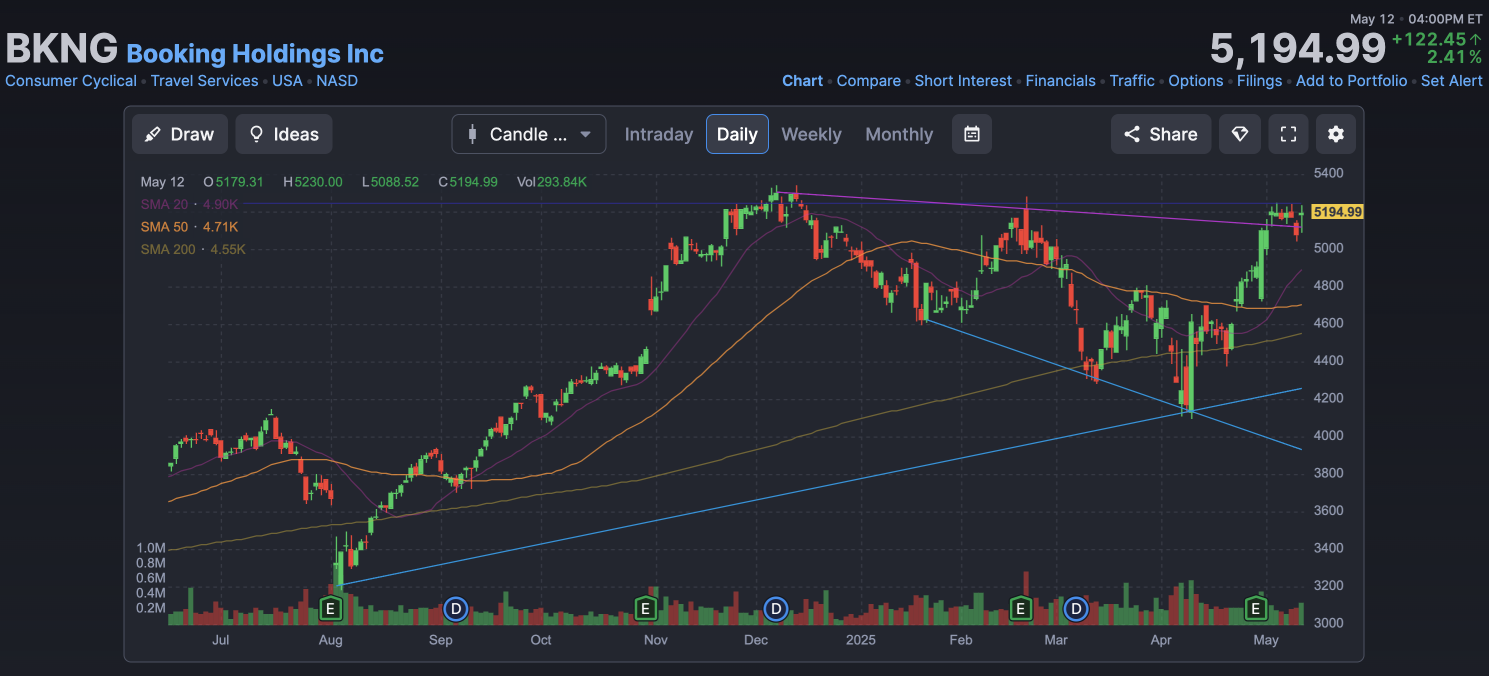1489x676 pixels.
Task: Click the 2.41% change percentage
Action: [x=1454, y=57]
